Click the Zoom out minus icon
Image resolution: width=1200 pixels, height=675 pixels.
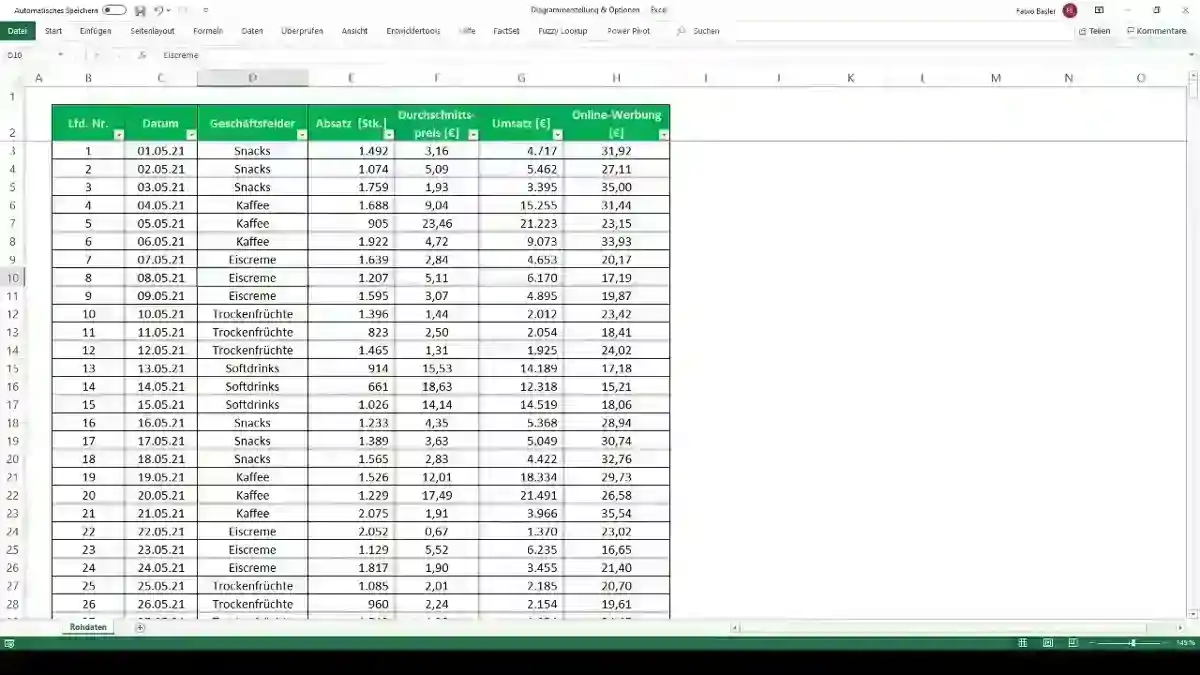(x=1091, y=642)
